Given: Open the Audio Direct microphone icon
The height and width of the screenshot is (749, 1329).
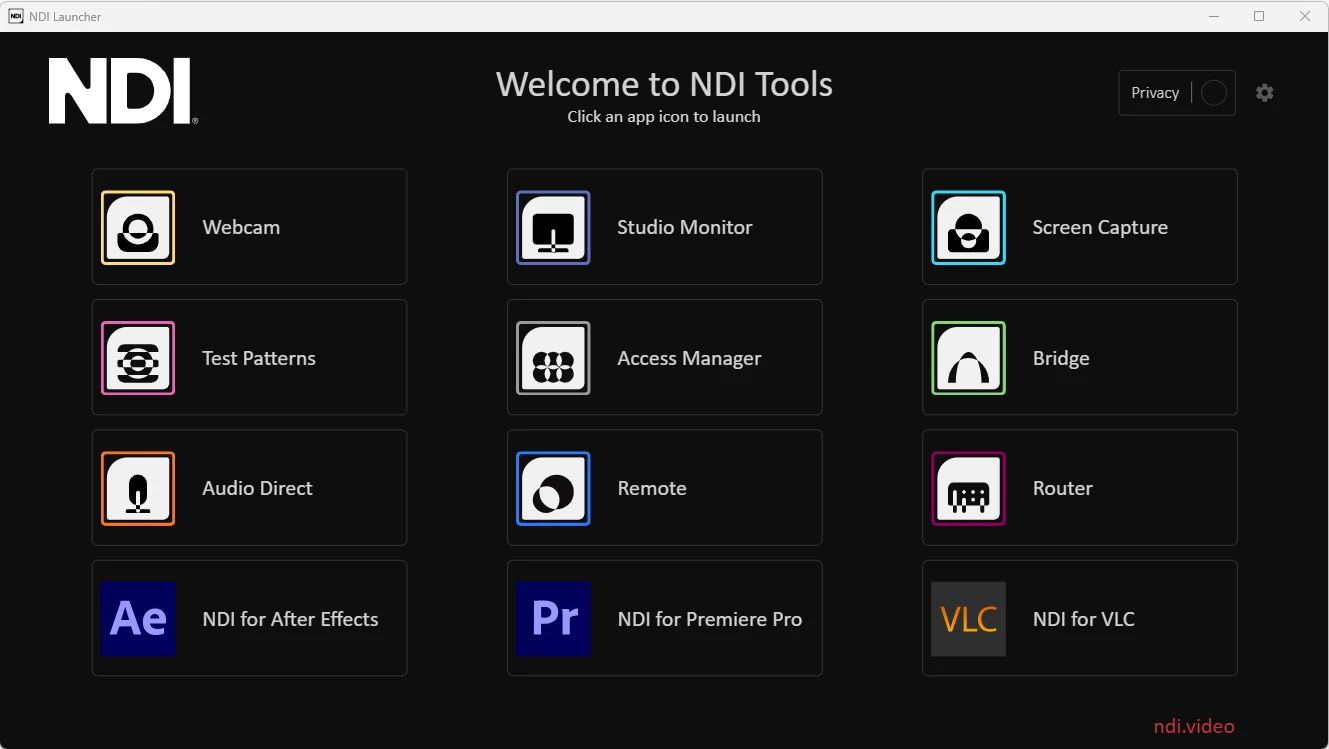Looking at the screenshot, I should click(x=138, y=488).
